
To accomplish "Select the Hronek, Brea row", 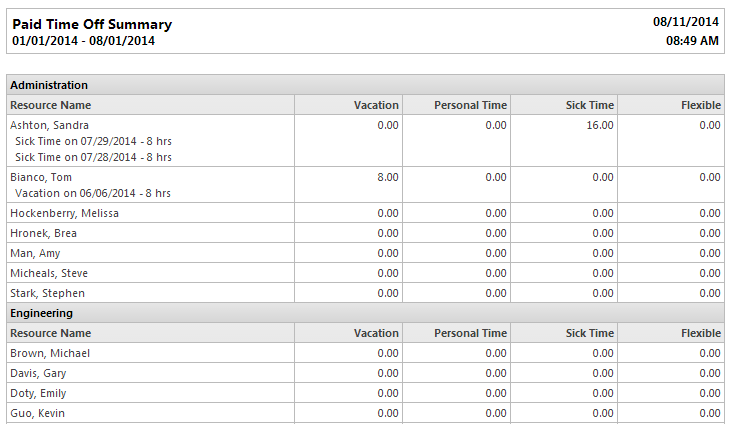I will 366,233.
